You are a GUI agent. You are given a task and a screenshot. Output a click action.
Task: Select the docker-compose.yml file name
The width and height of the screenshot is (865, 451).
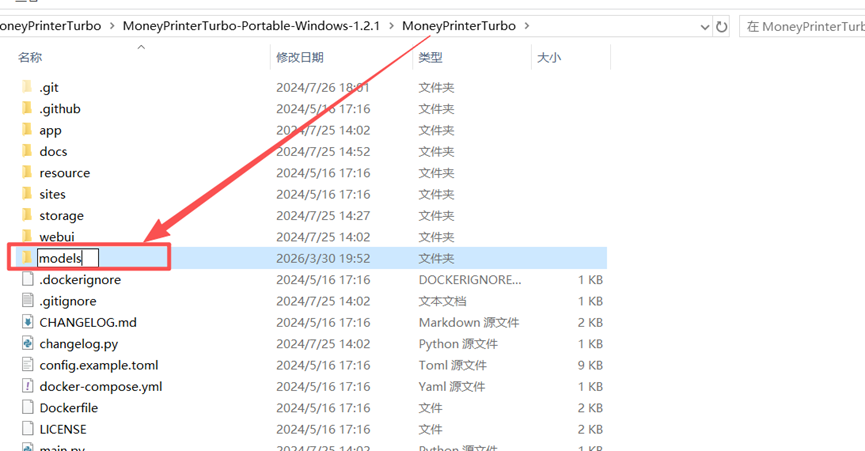[100, 386]
